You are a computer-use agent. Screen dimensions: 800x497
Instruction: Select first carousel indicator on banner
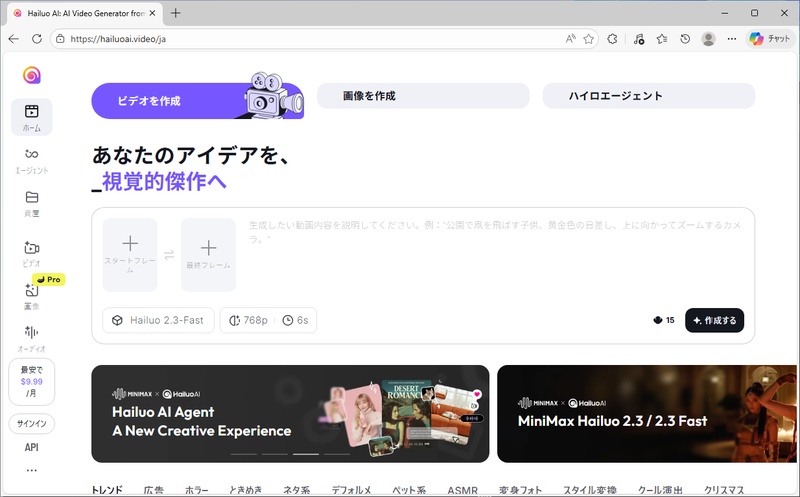tap(244, 454)
